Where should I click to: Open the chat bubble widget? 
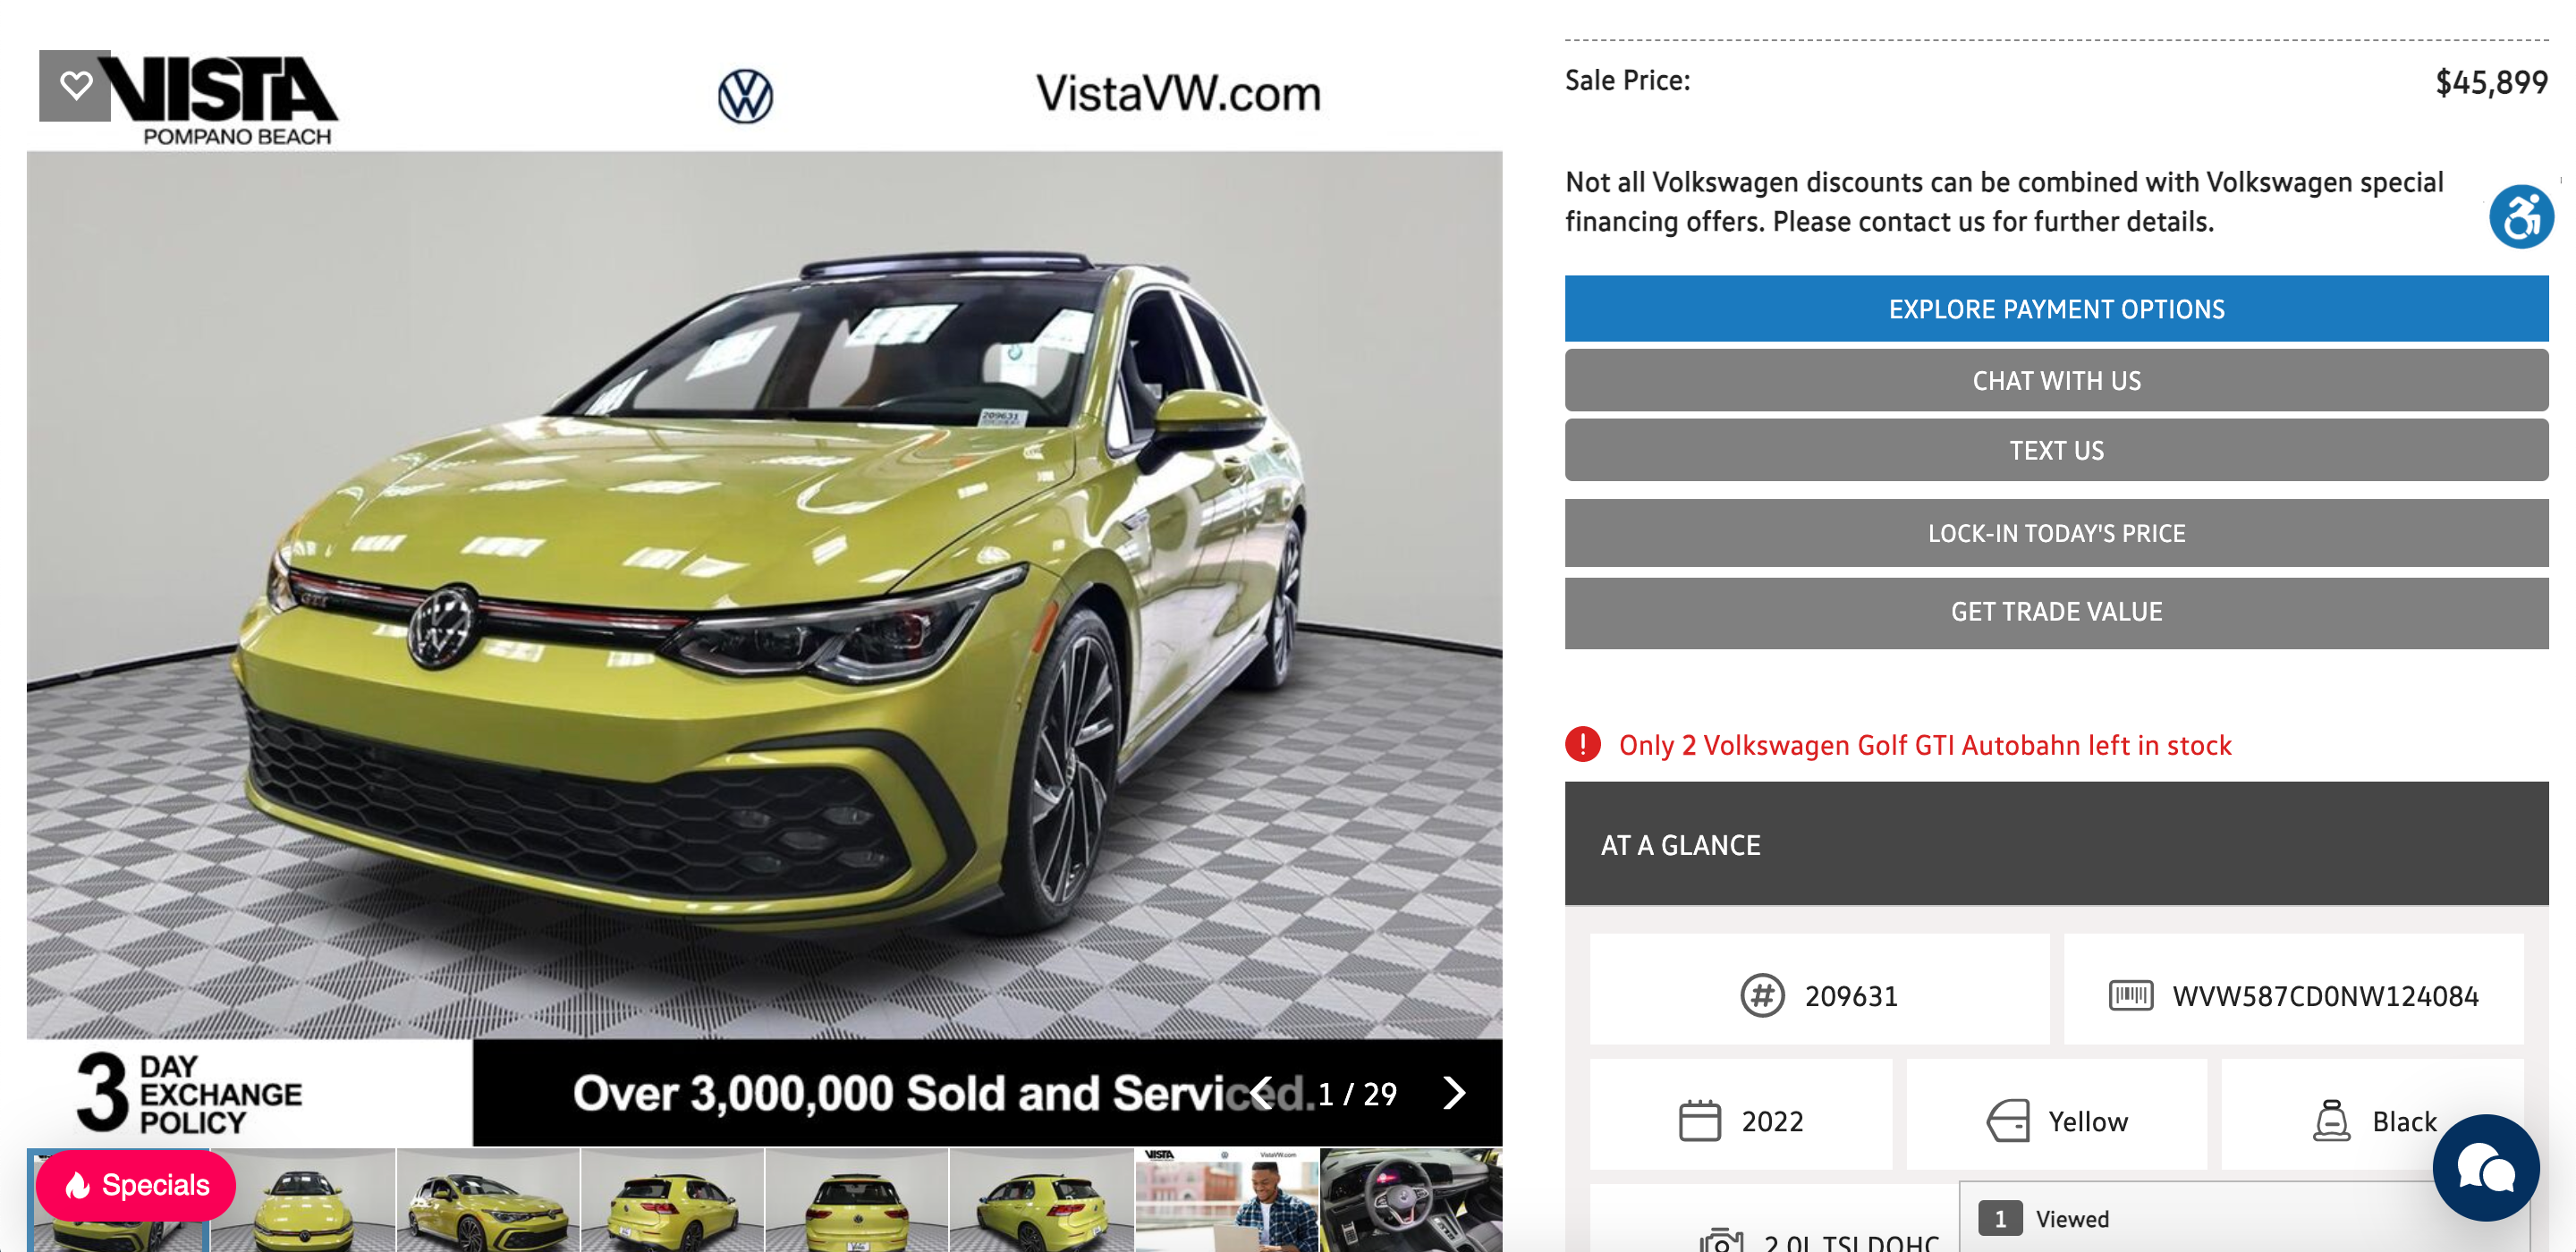[x=2485, y=1168]
